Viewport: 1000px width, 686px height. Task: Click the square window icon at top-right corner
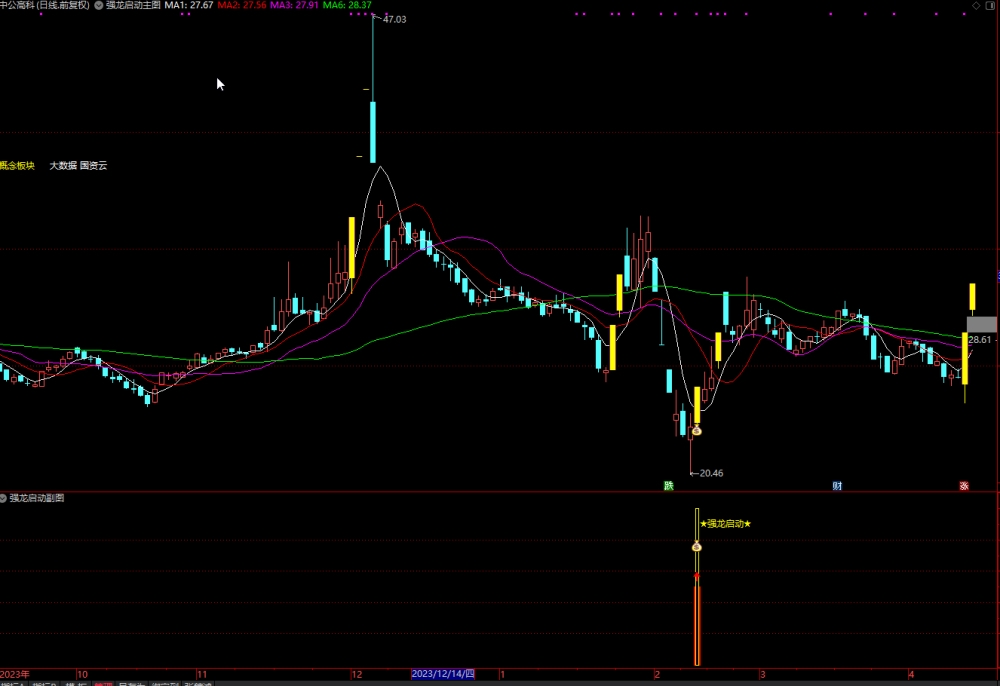(990, 6)
